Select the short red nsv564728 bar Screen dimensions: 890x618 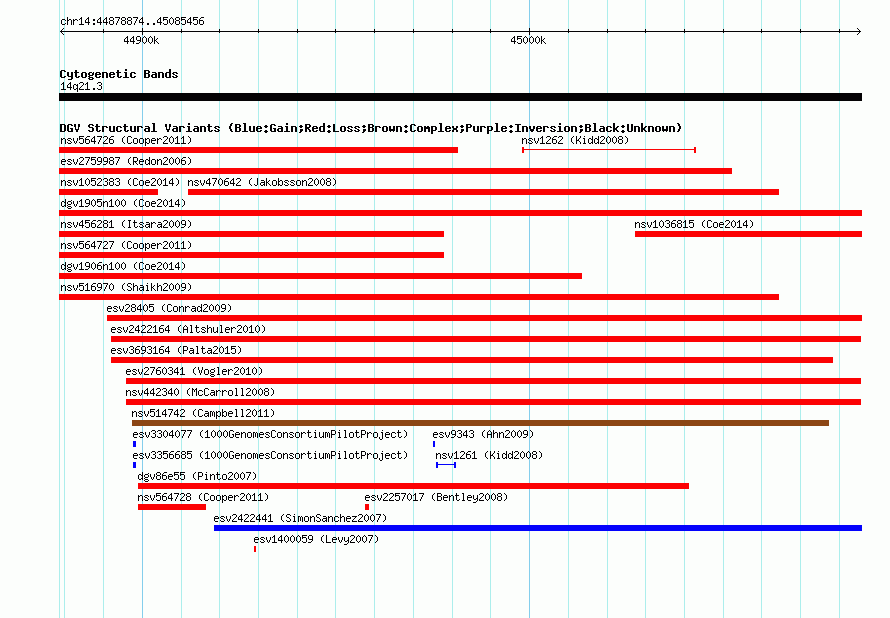[x=172, y=507]
